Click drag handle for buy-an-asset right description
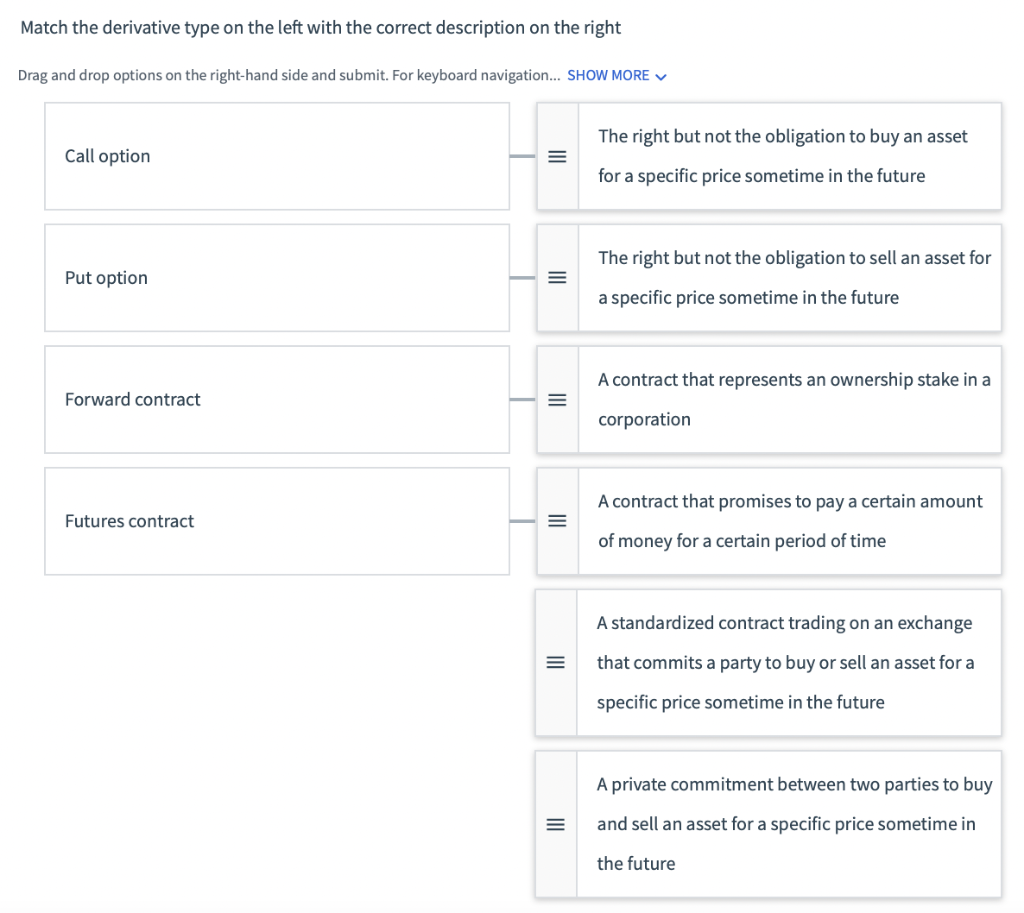1024x913 pixels. point(557,157)
